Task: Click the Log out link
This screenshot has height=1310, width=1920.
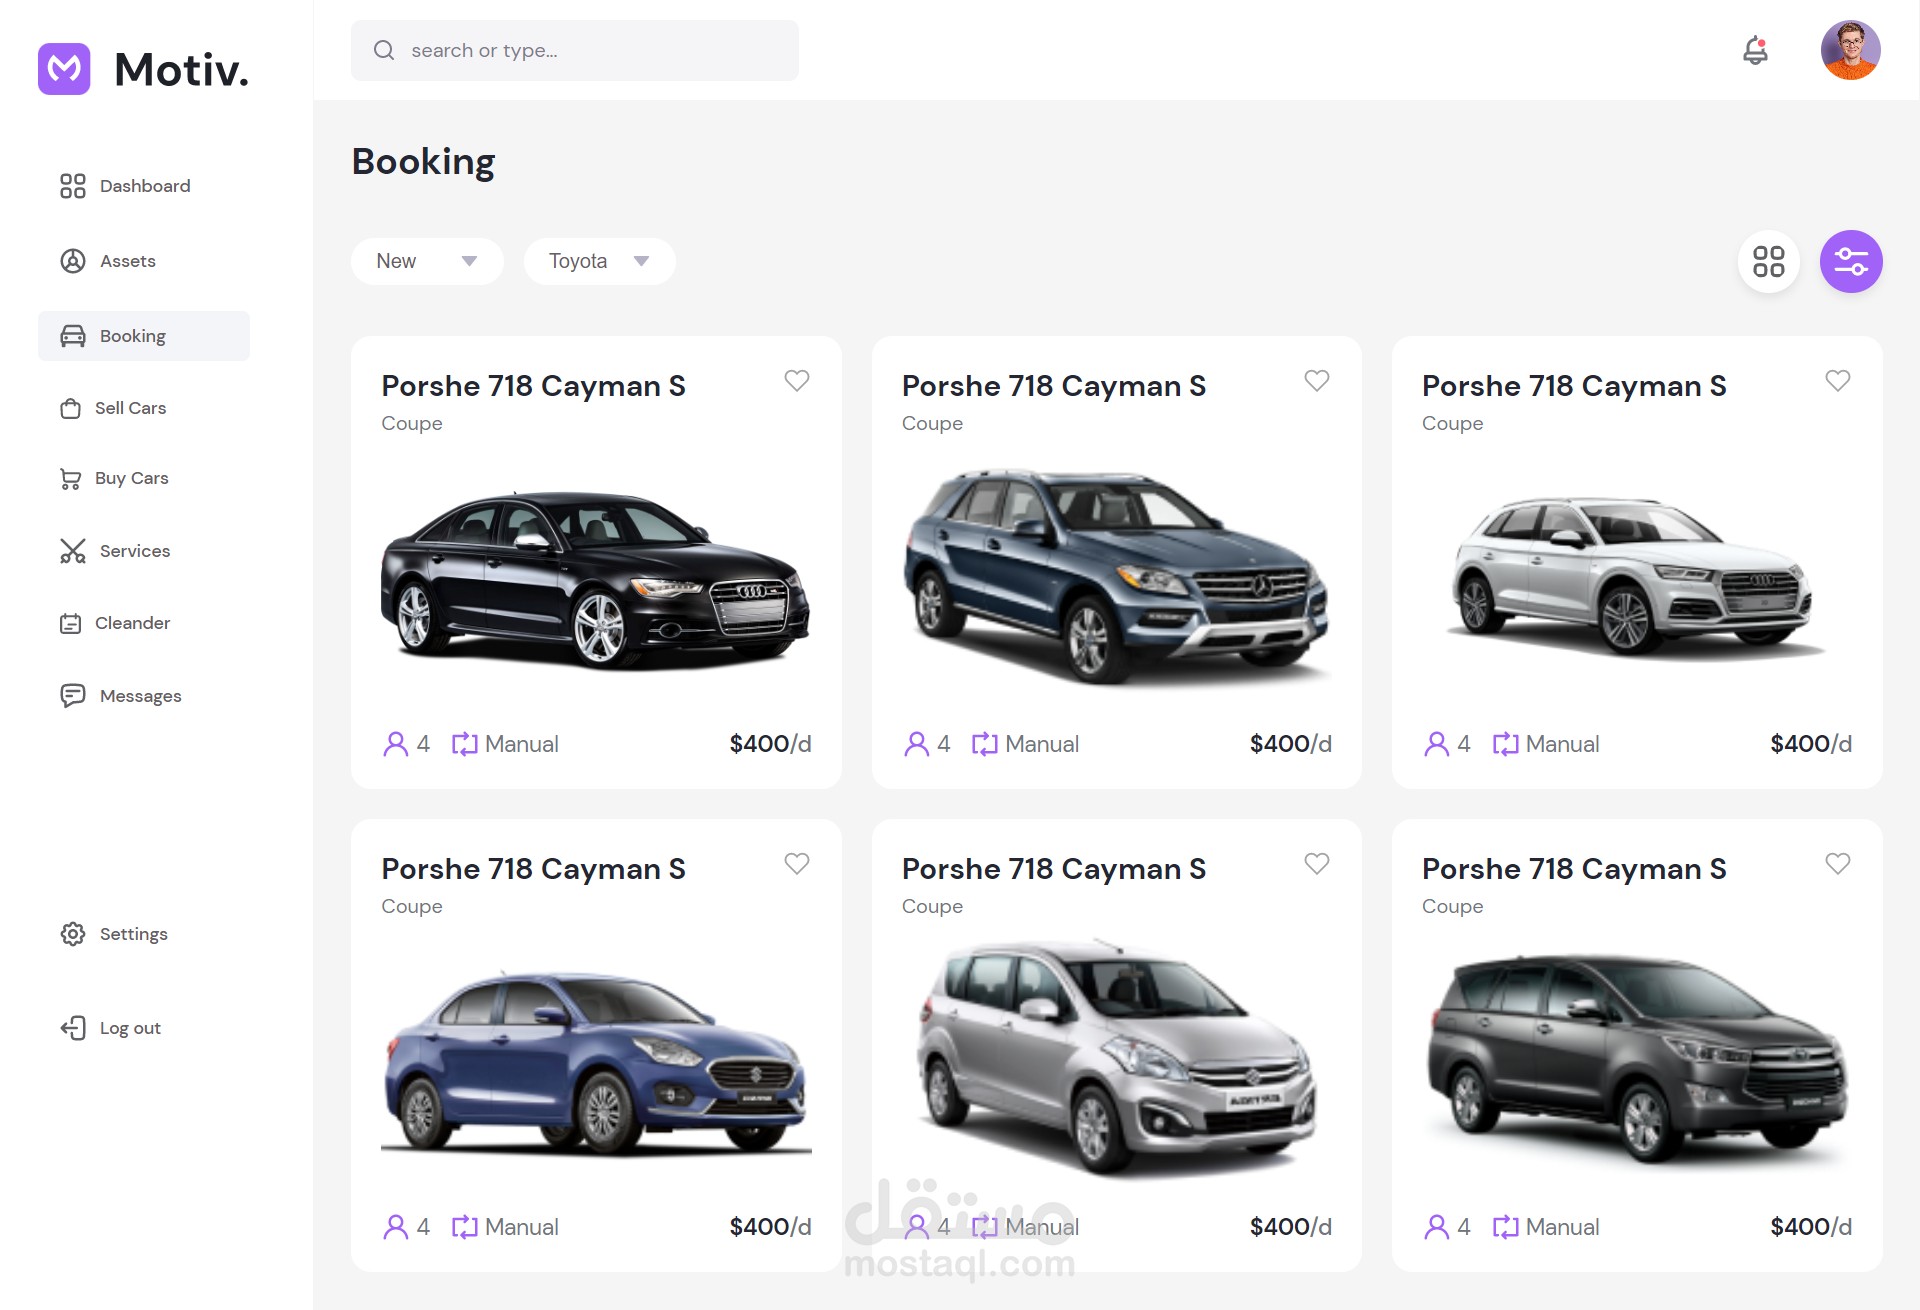Action: tap(129, 1028)
